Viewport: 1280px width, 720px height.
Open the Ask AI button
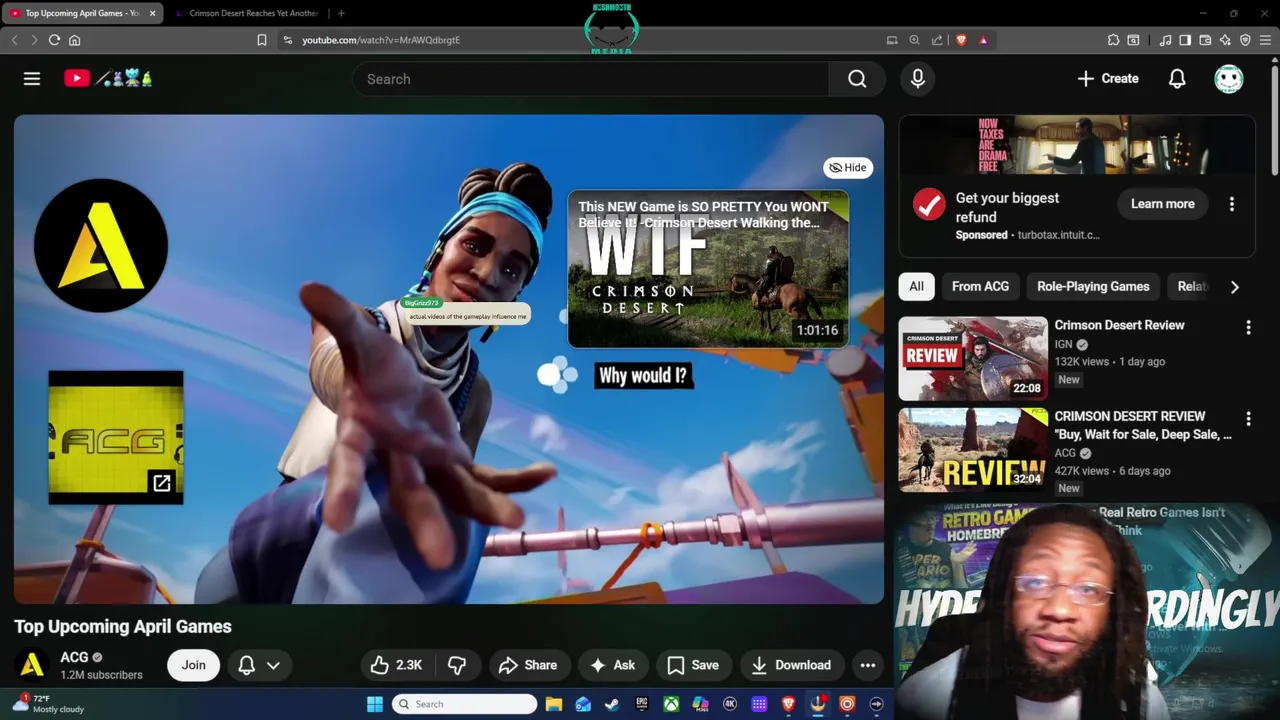pos(612,665)
